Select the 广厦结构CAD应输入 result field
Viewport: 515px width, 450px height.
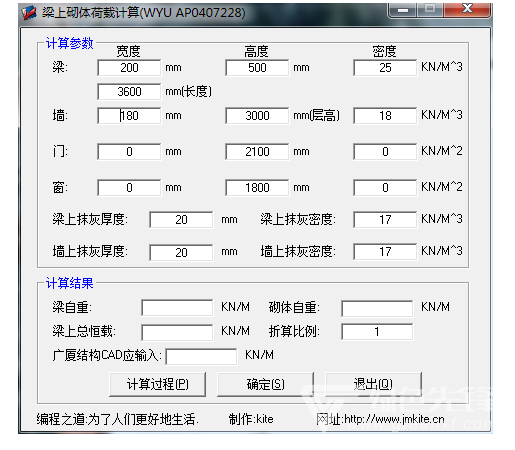pos(201,356)
